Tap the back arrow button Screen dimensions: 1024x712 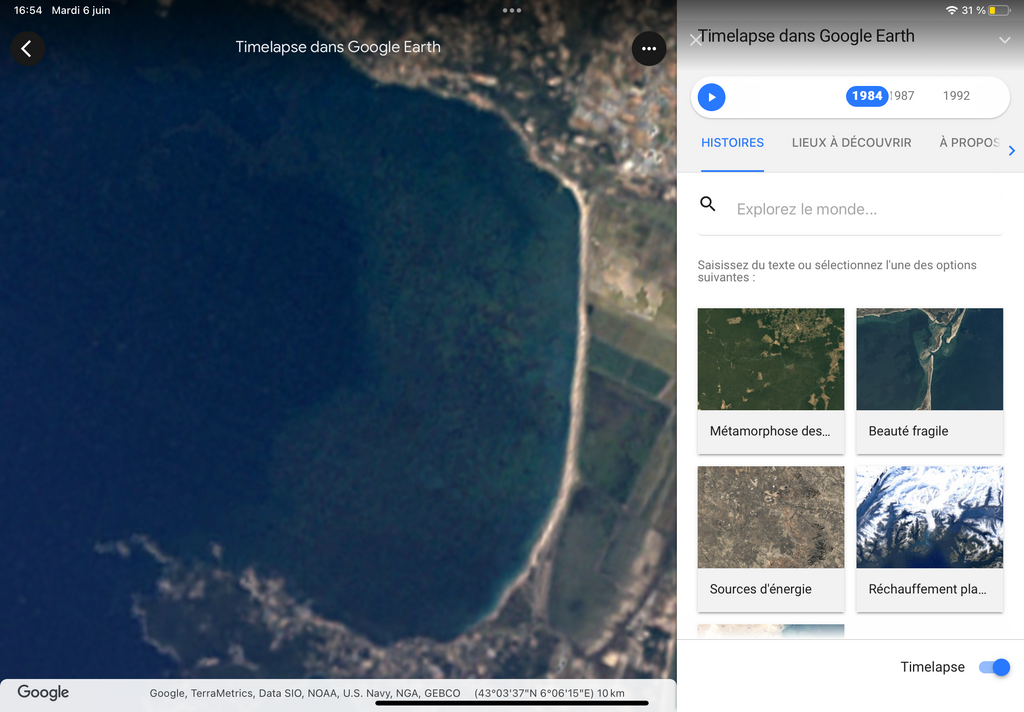click(x=27, y=48)
